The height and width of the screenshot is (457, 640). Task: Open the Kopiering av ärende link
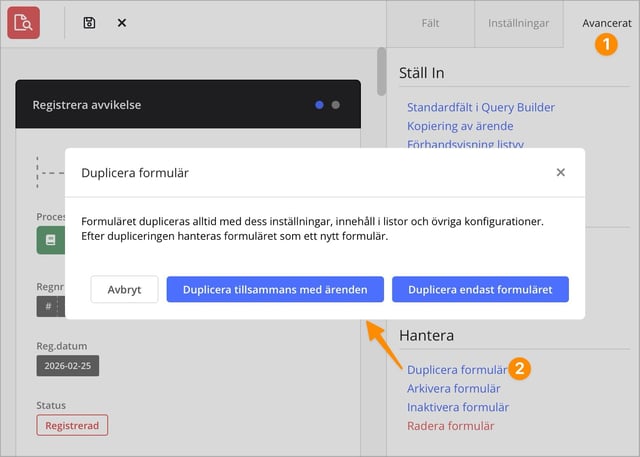click(460, 126)
